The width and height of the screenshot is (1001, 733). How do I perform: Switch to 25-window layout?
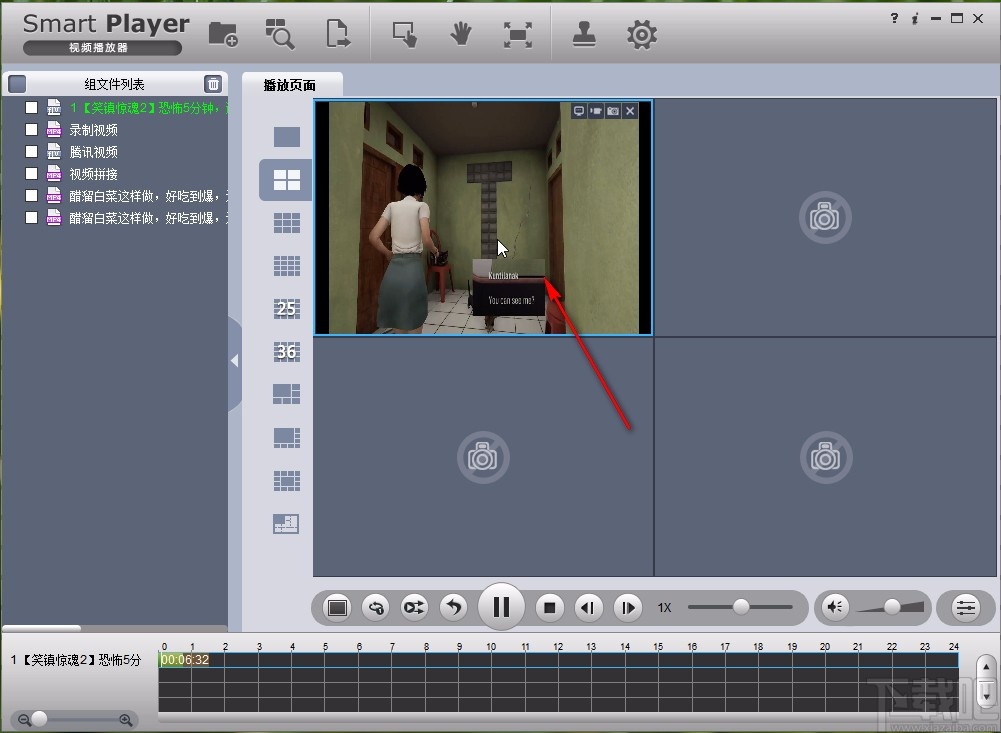pyautogui.click(x=286, y=309)
